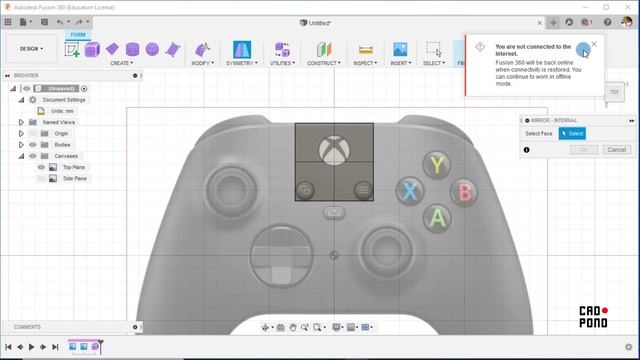The width and height of the screenshot is (640, 360).
Task: Expand the Bodies folder
Action: 21,145
